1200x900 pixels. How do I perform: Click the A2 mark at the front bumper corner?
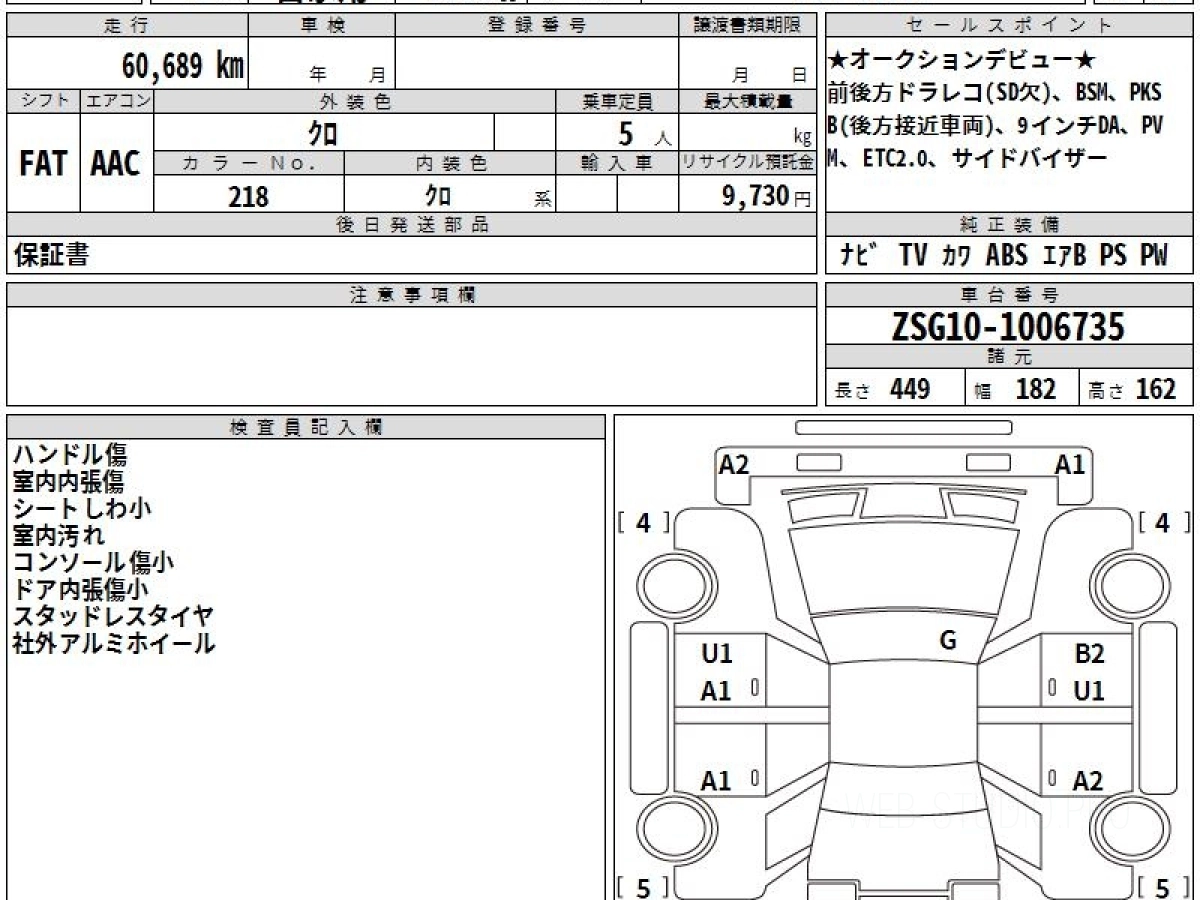point(734,464)
